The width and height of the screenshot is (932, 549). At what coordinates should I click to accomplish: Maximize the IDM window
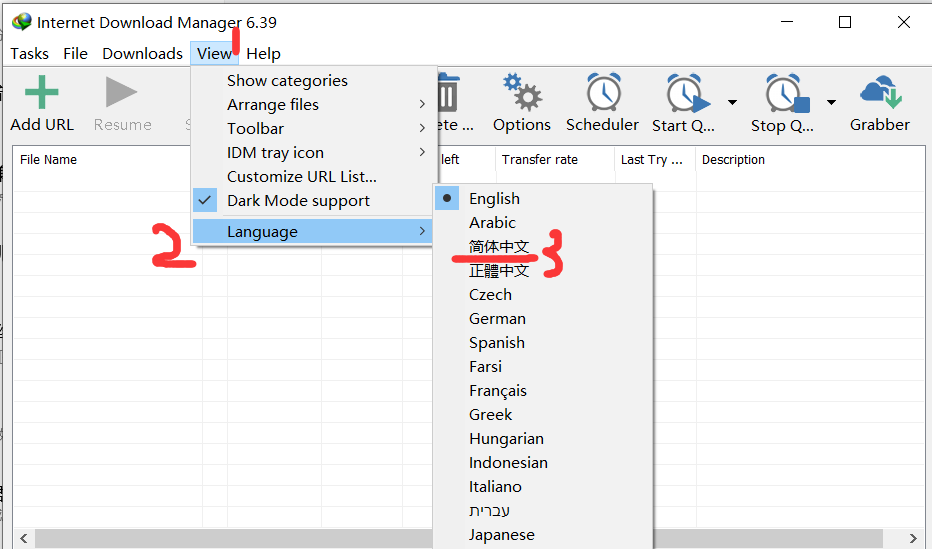click(845, 22)
